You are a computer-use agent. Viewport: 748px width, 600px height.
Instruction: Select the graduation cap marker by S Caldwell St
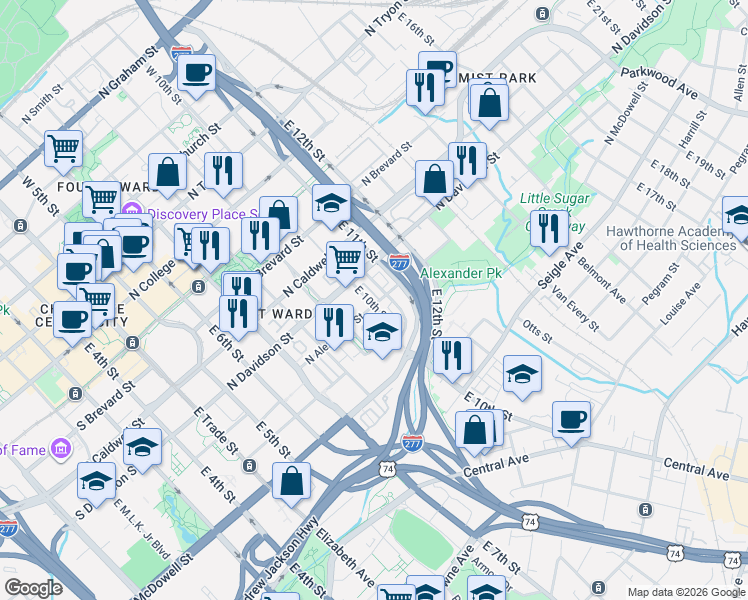(x=142, y=448)
